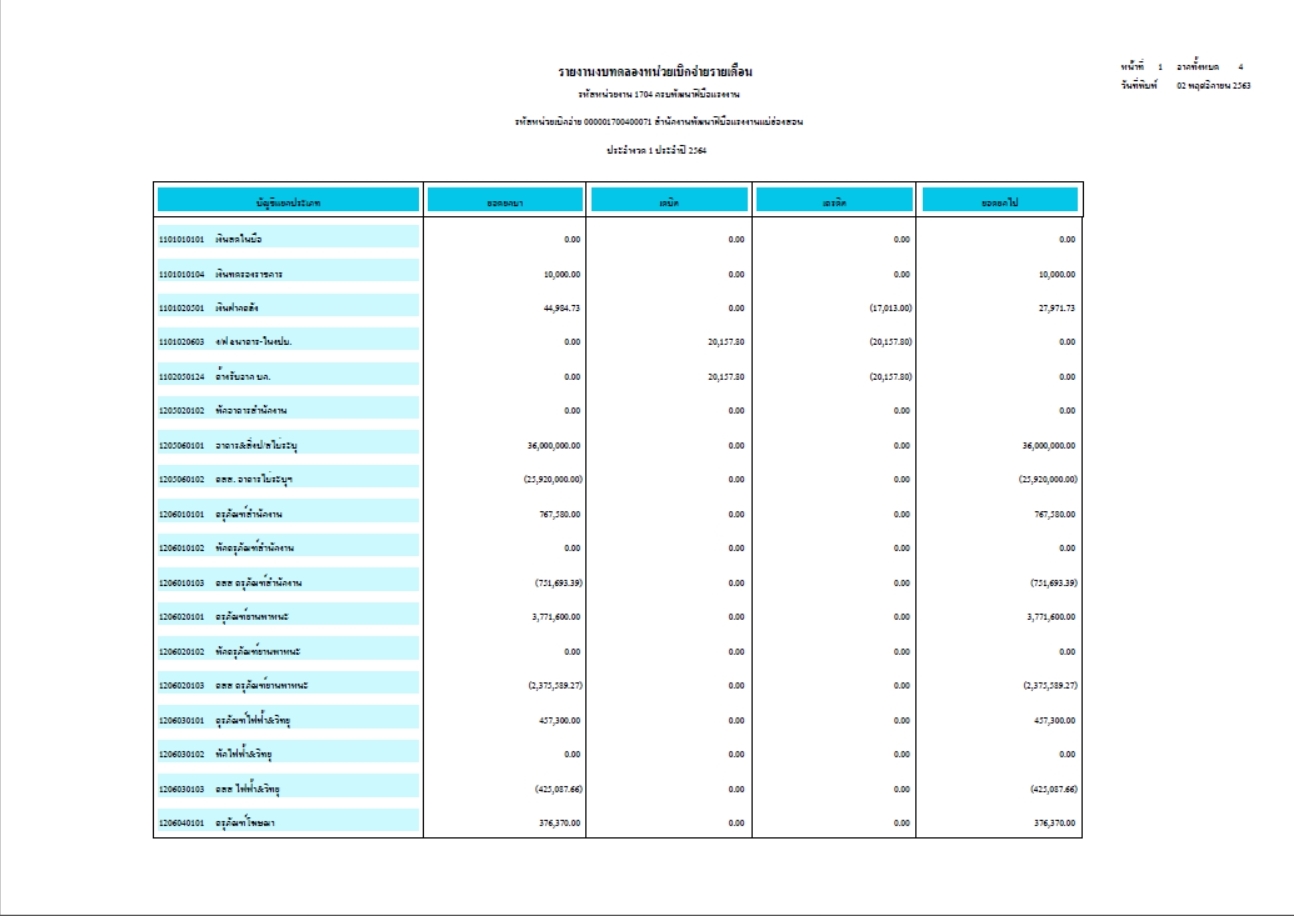The height and width of the screenshot is (916, 1294).
Task: Select the ยอดยกมา column header
Action: 504,200
